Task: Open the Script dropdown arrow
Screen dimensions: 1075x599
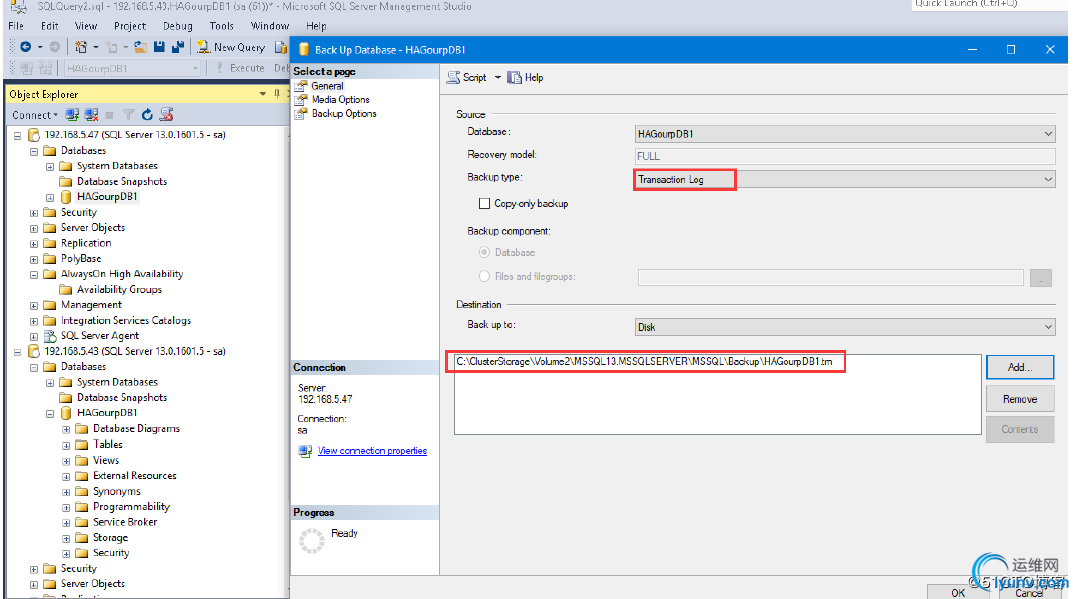Action: click(498, 77)
